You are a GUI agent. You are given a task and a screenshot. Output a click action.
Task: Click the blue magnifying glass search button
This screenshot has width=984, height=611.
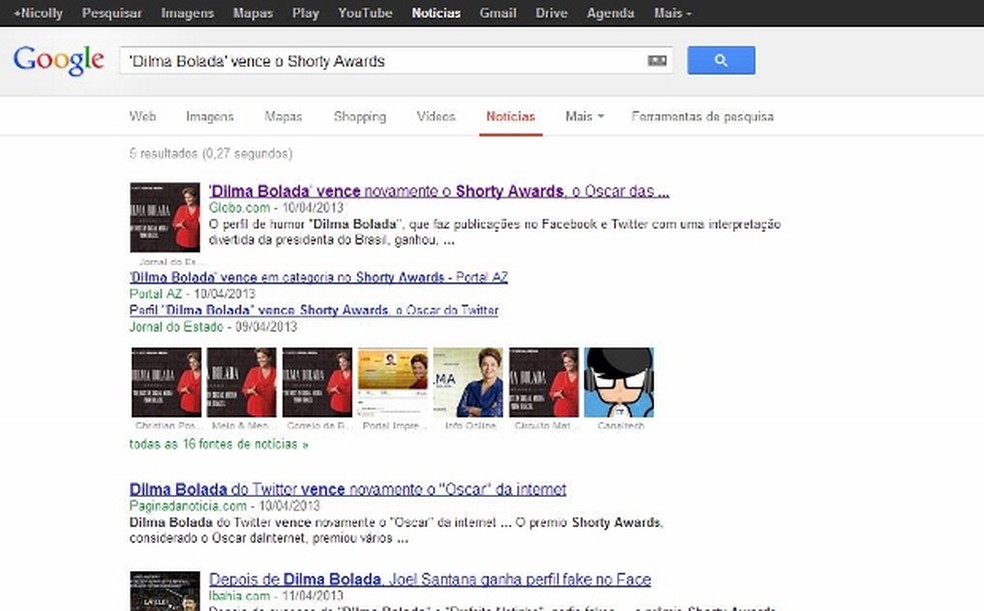click(720, 61)
